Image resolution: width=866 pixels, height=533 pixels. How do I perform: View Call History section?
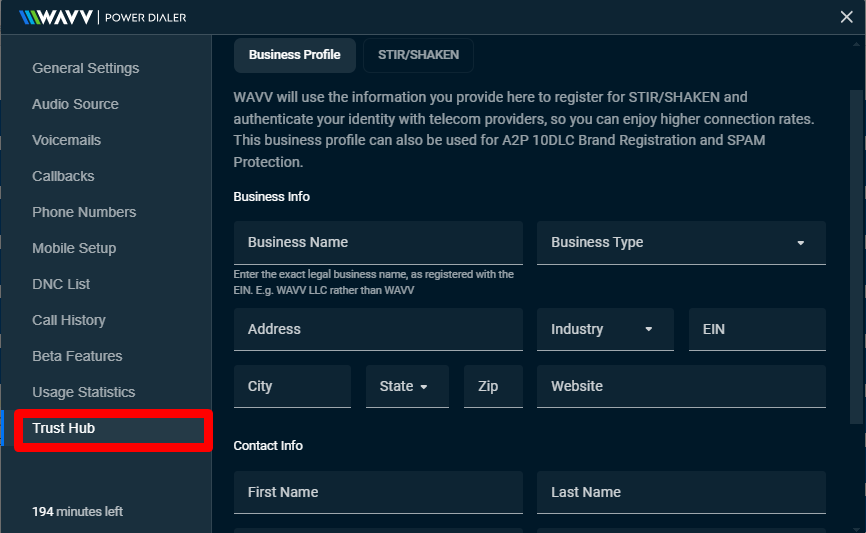pos(68,320)
